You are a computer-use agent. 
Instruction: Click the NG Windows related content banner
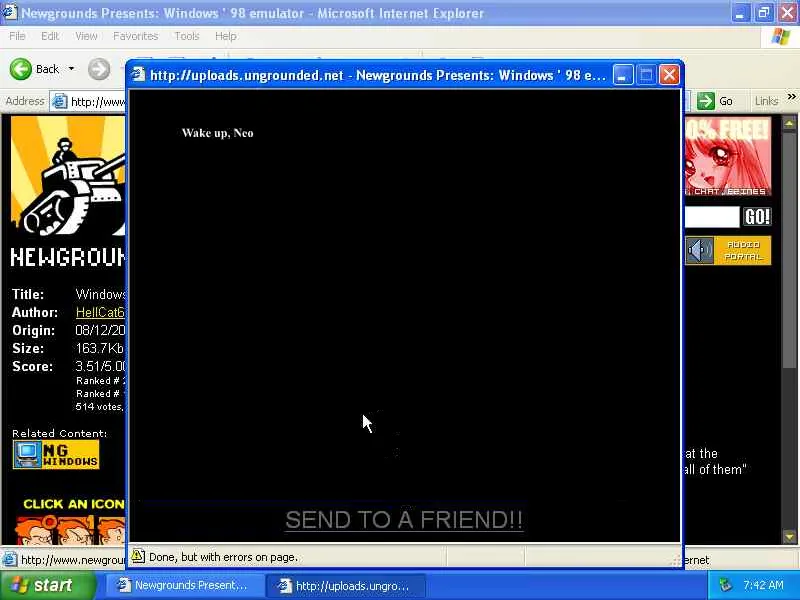coord(56,455)
